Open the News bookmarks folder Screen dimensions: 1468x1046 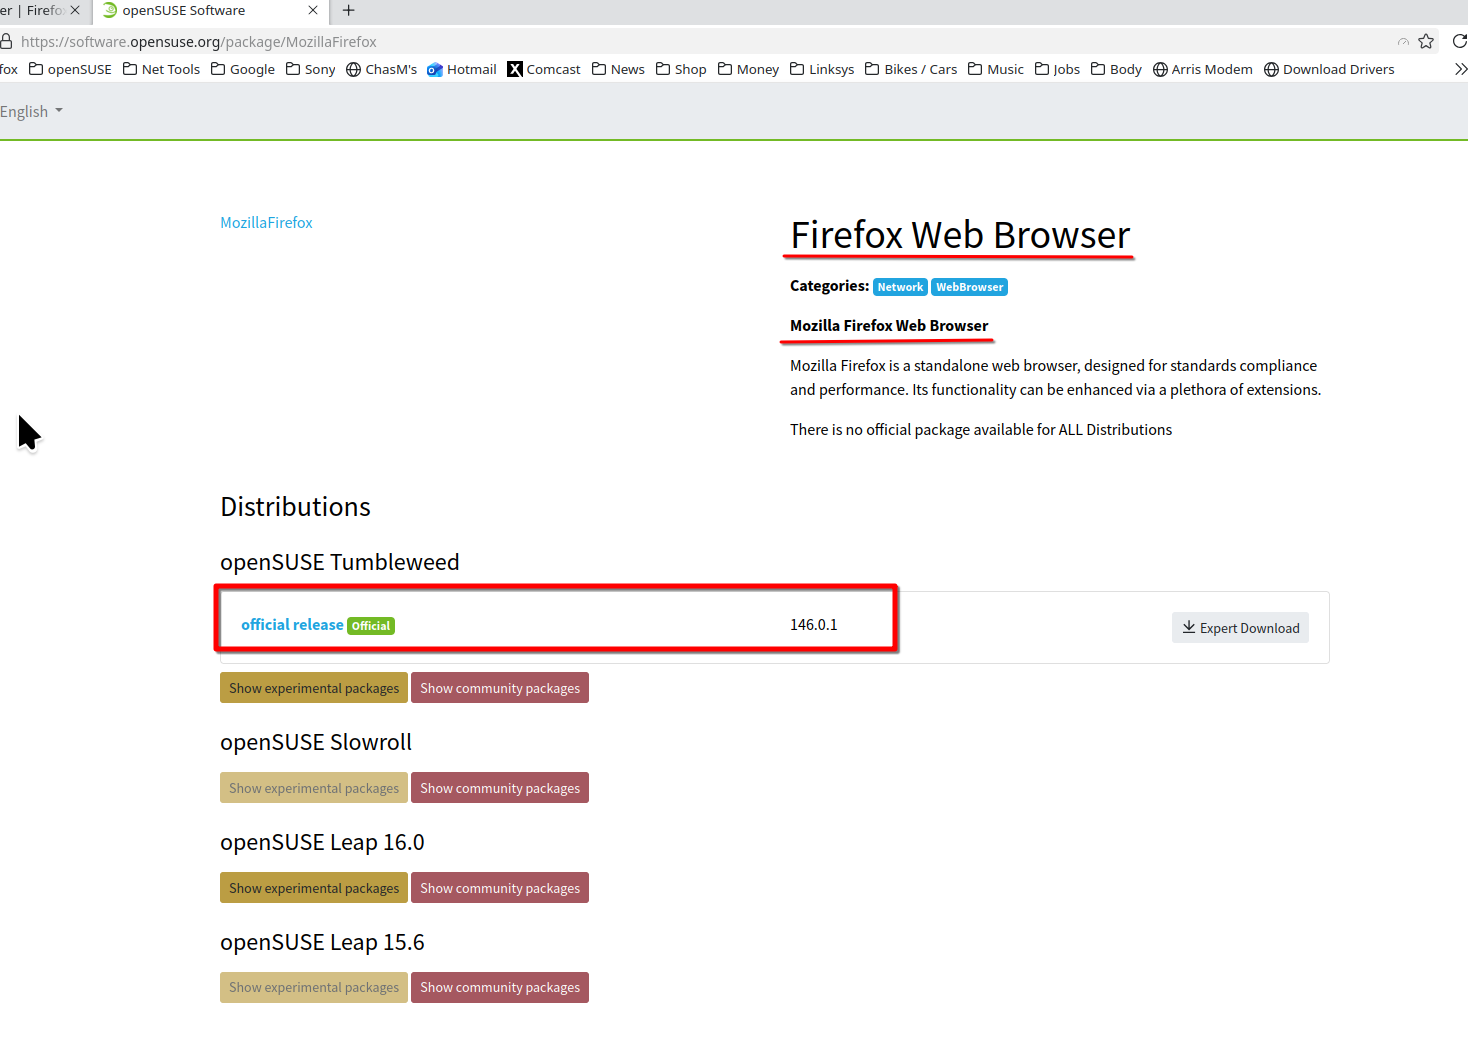(x=618, y=69)
